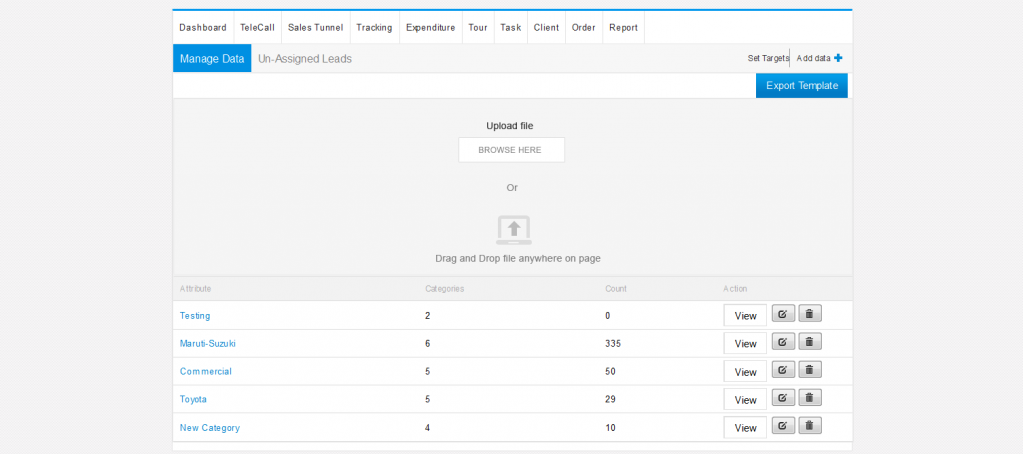Click the Categories column header

[x=445, y=288]
